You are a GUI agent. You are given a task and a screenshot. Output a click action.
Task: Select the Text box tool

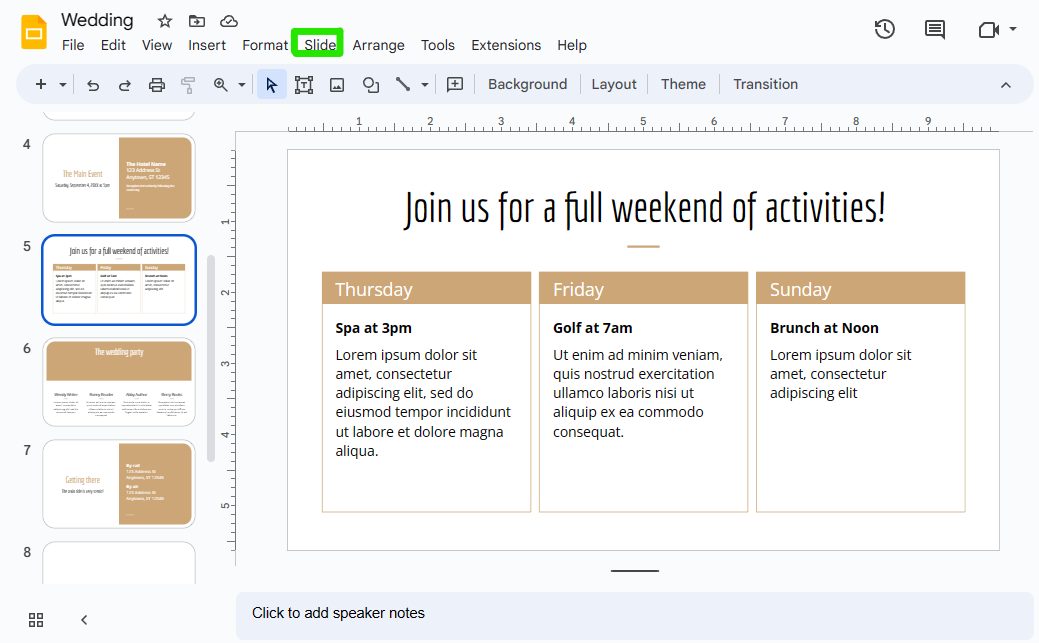(304, 85)
